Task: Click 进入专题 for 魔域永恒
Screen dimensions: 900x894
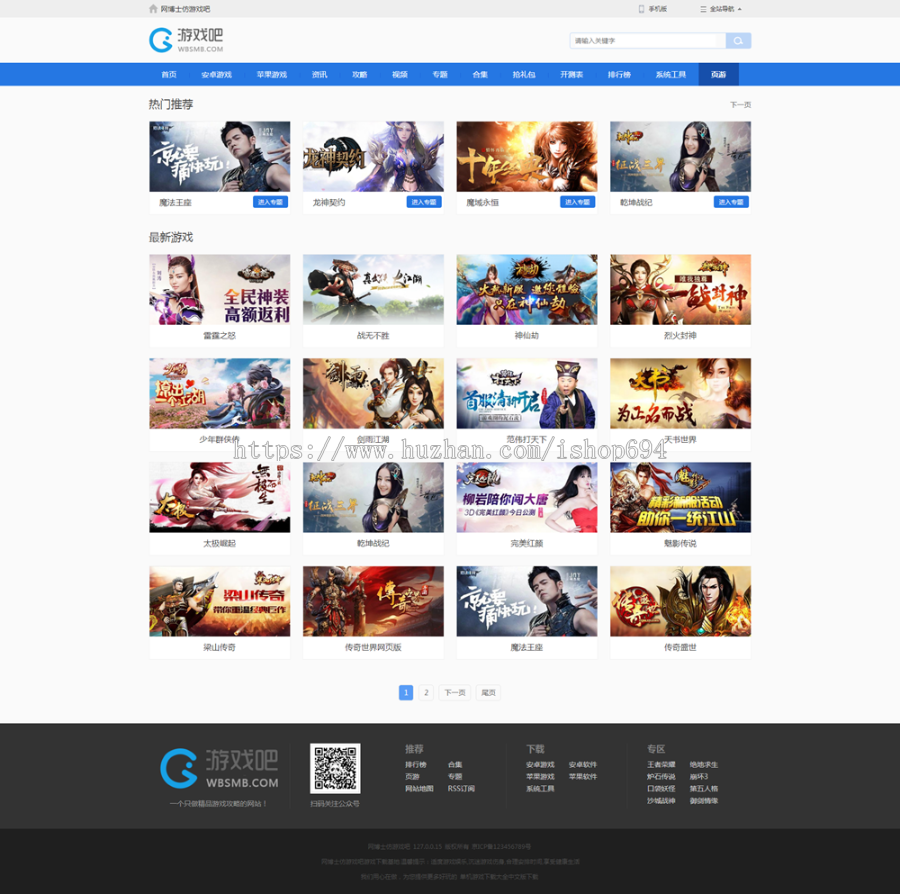Action: (577, 202)
